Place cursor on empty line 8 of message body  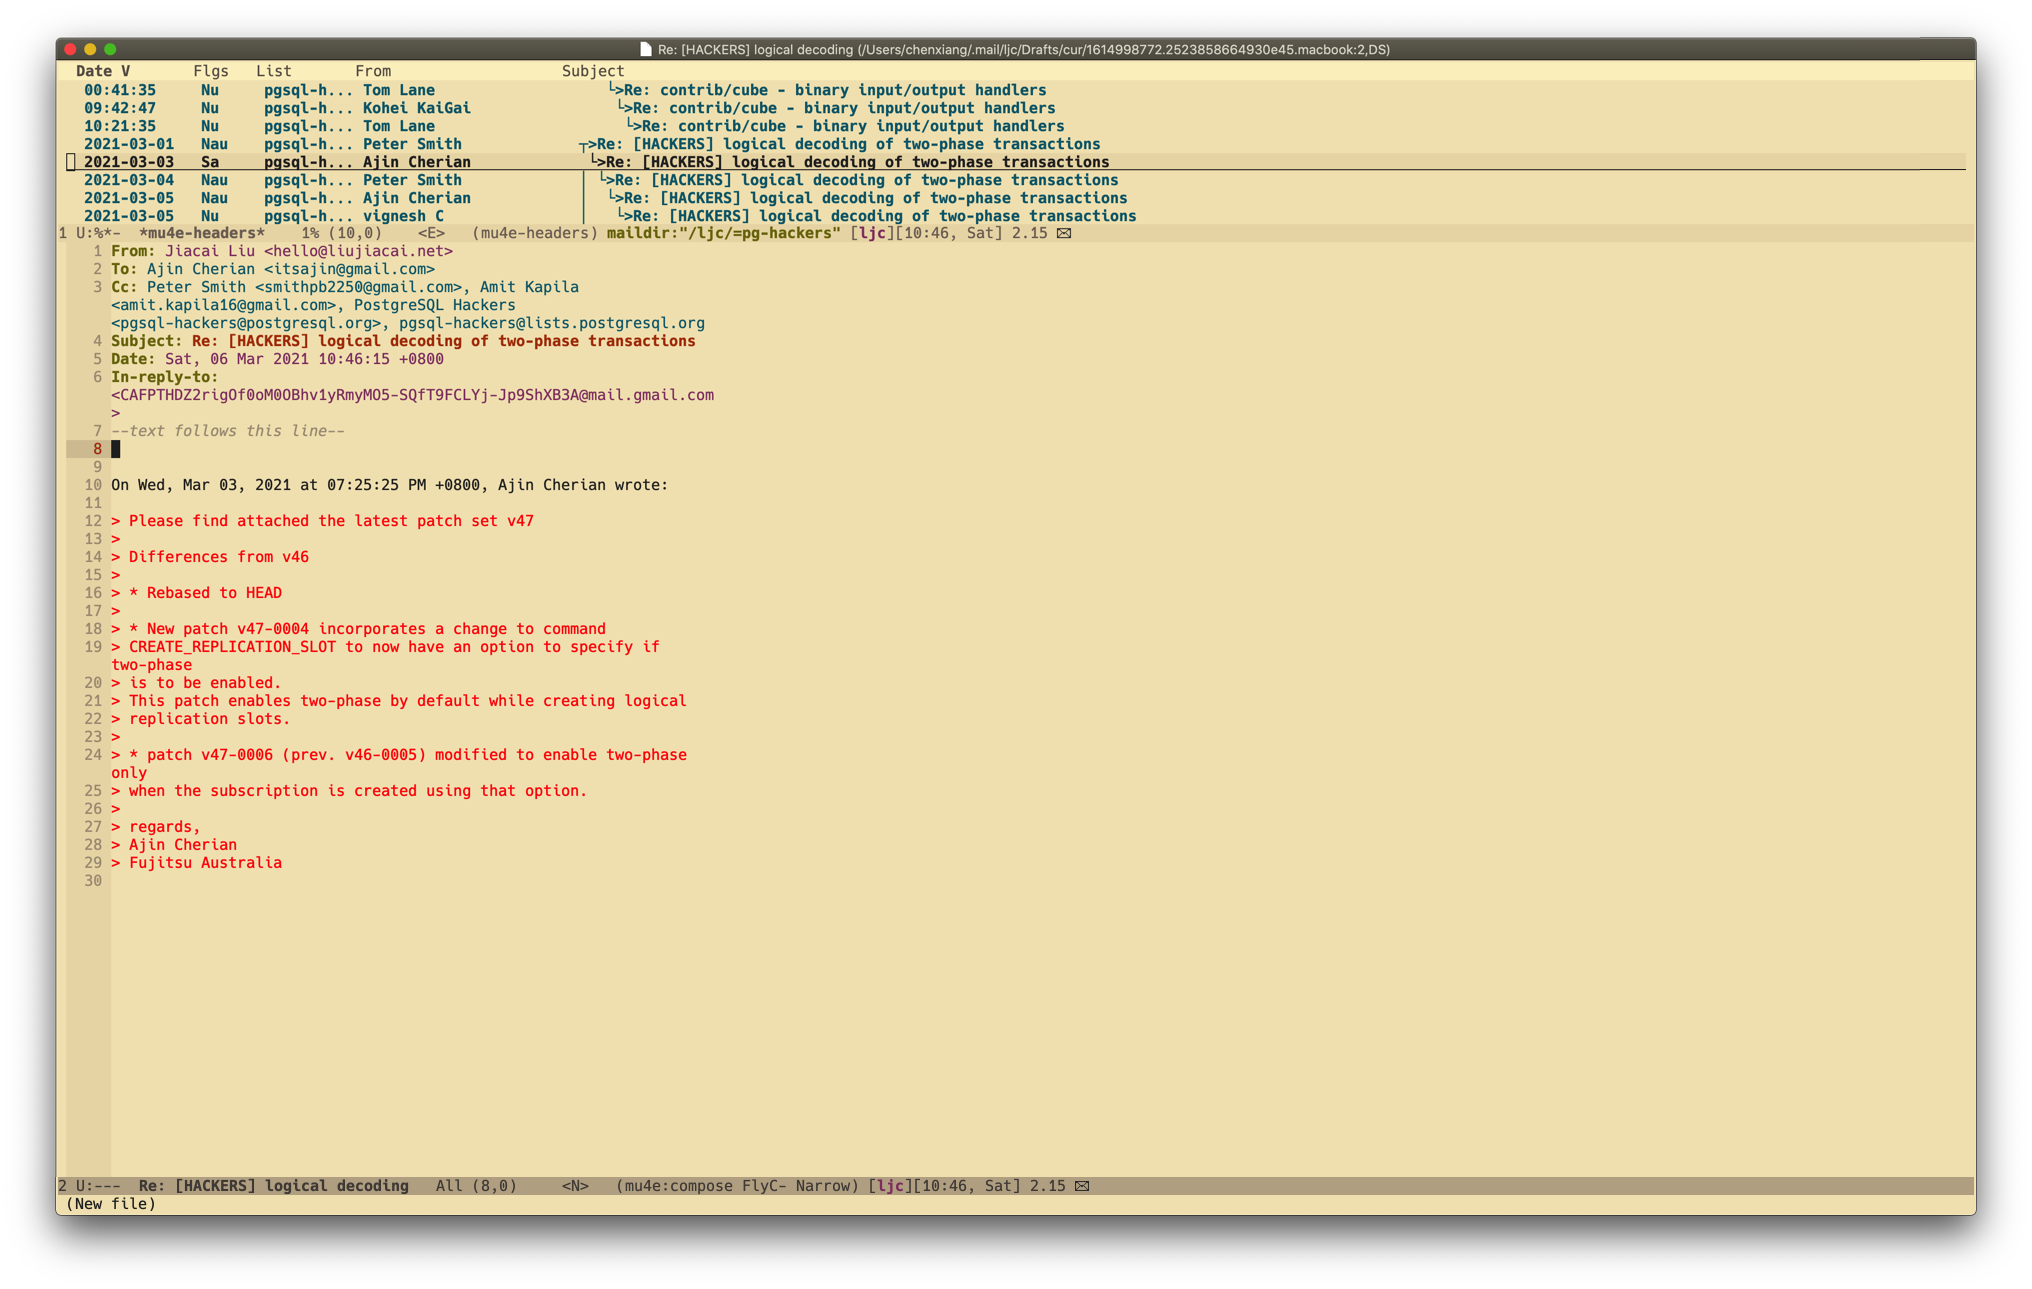[116, 449]
